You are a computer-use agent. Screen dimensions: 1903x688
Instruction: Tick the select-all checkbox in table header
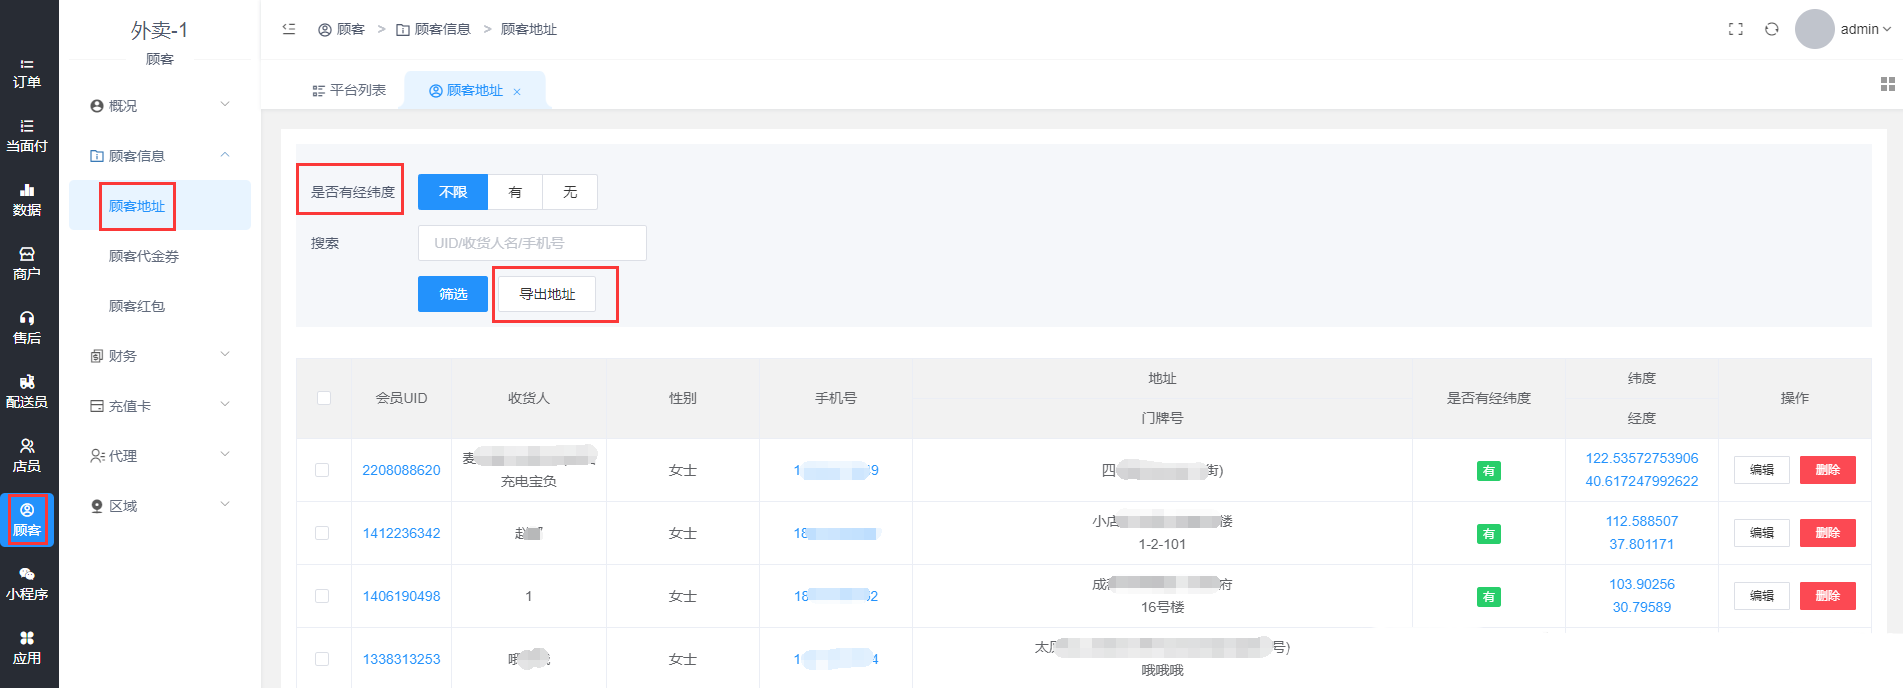[324, 398]
